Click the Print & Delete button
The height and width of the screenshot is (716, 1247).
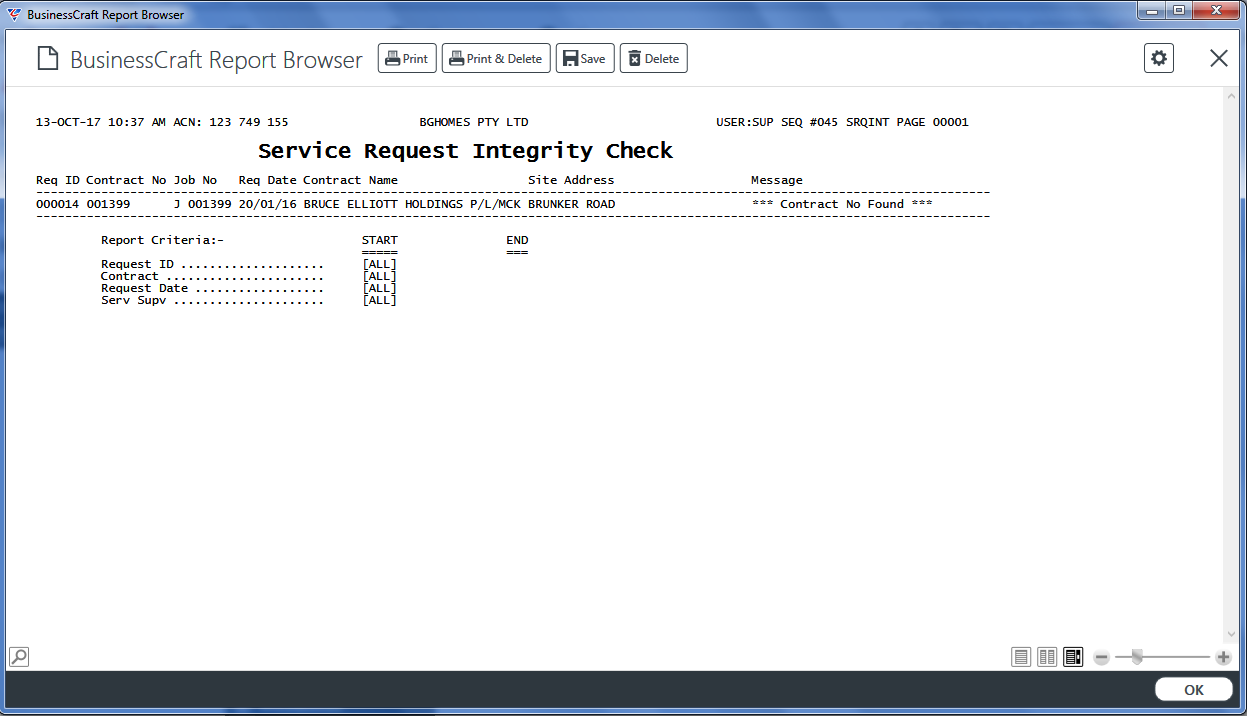point(496,58)
